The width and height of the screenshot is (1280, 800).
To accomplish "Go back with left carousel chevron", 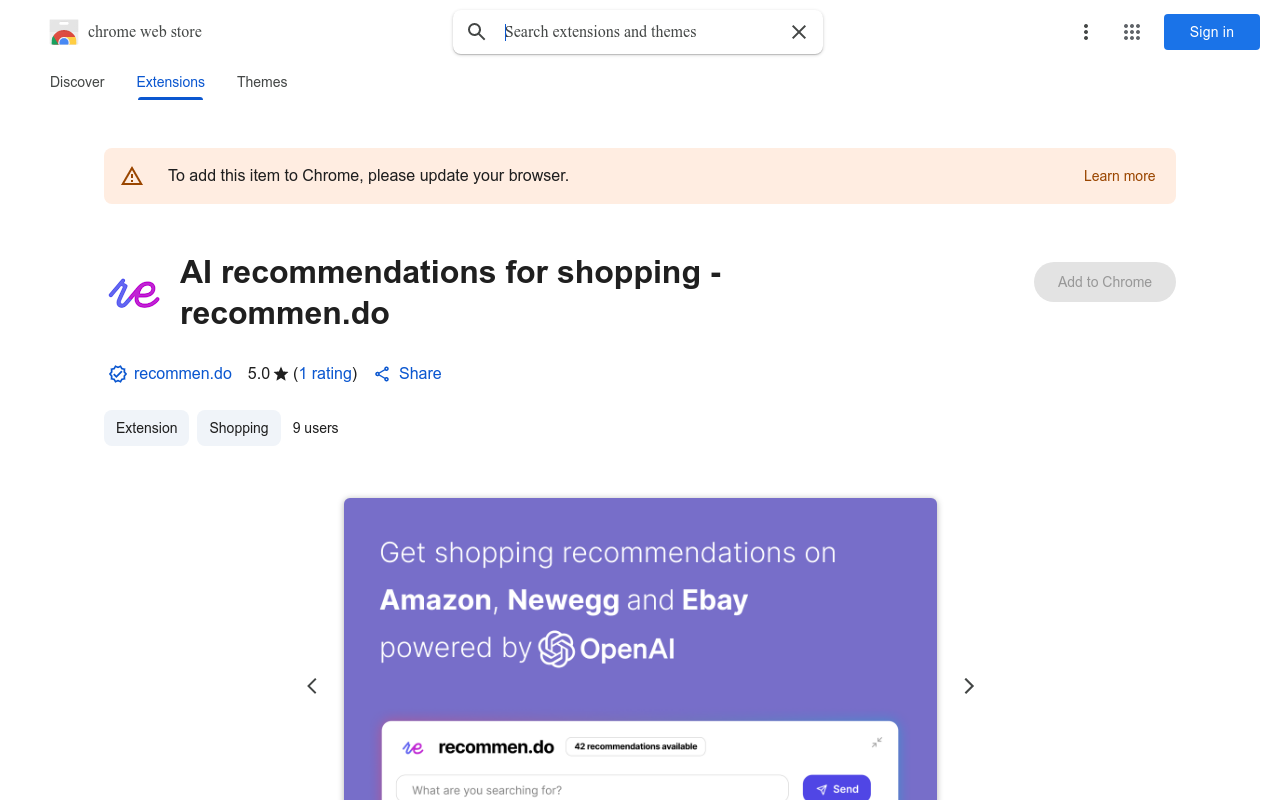I will point(312,686).
